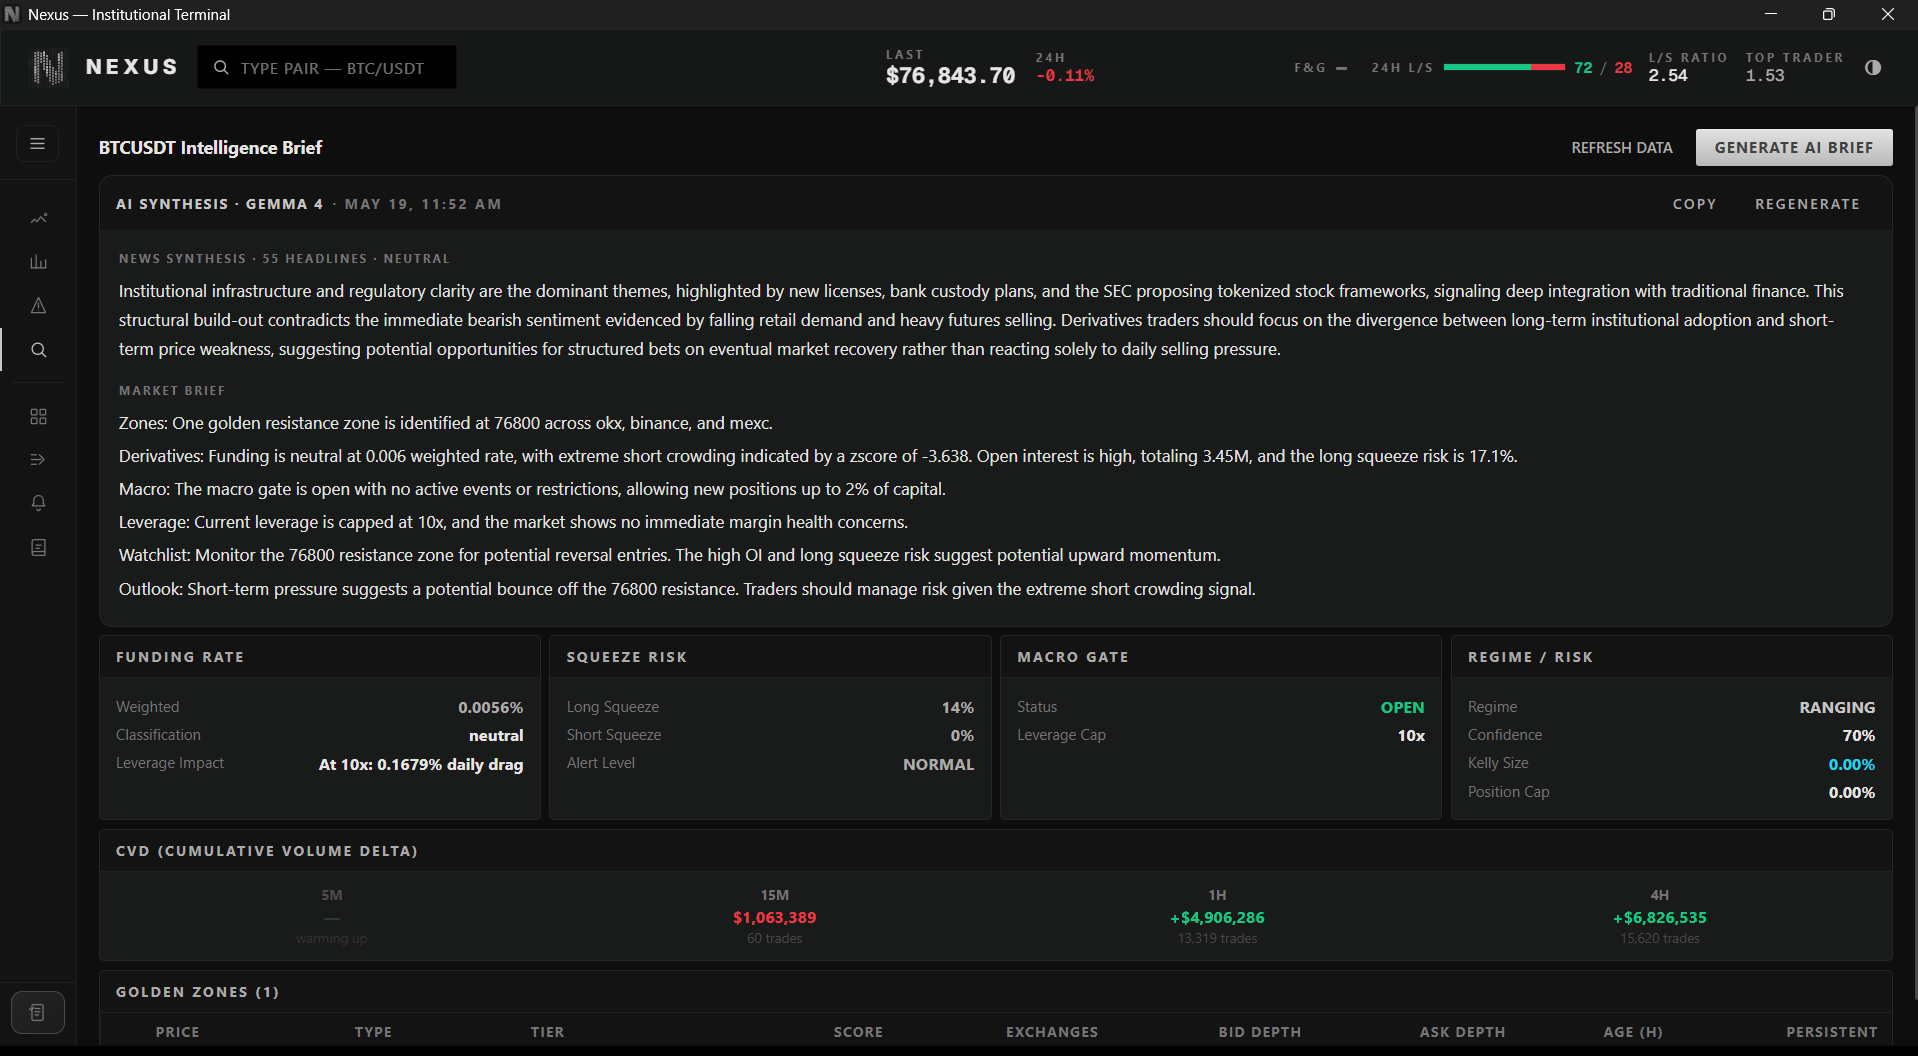Click Generate AI Brief button
Viewport: 1918px width, 1056px height.
(1794, 148)
